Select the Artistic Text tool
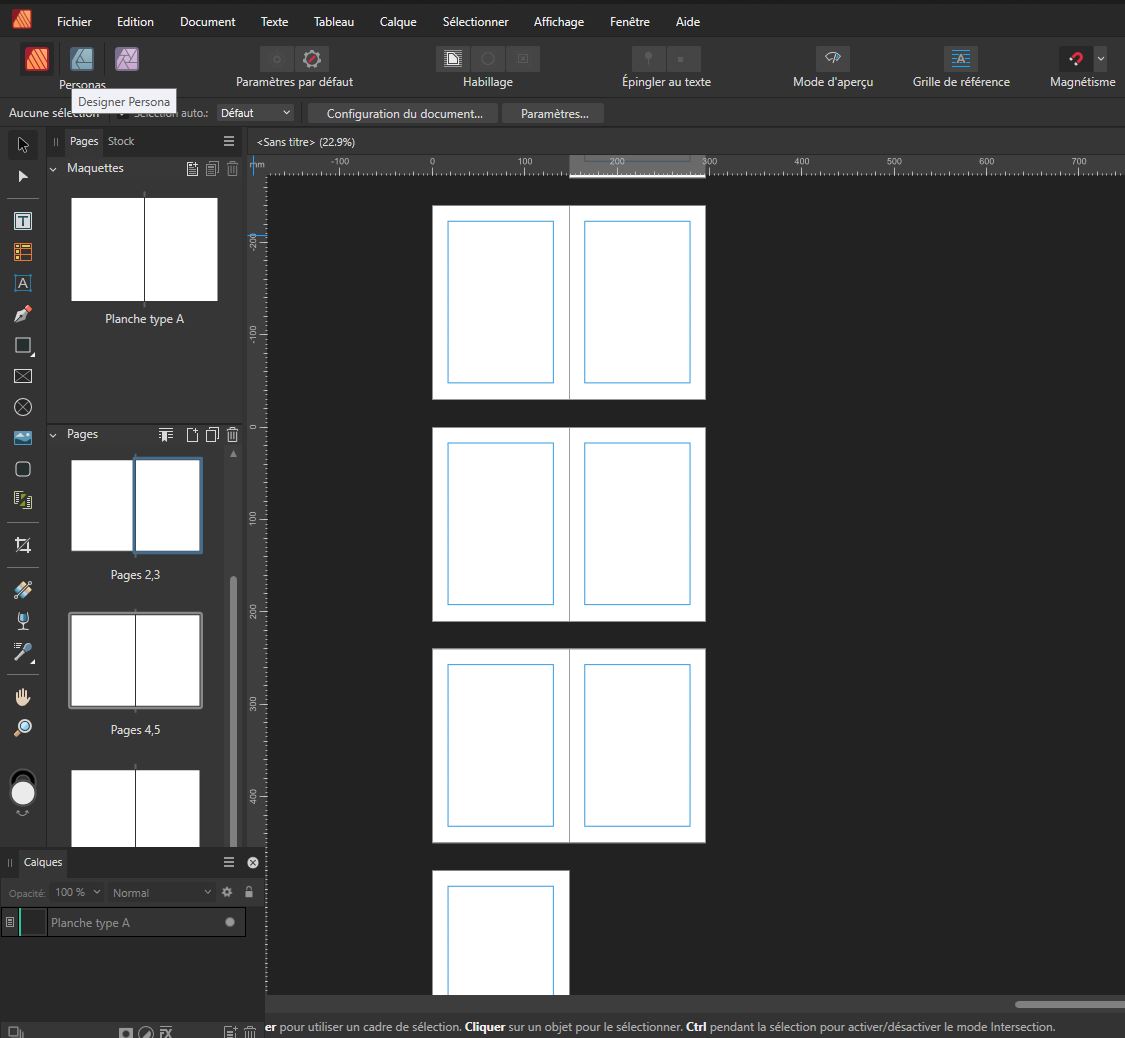The image size is (1125, 1038). coord(23,283)
